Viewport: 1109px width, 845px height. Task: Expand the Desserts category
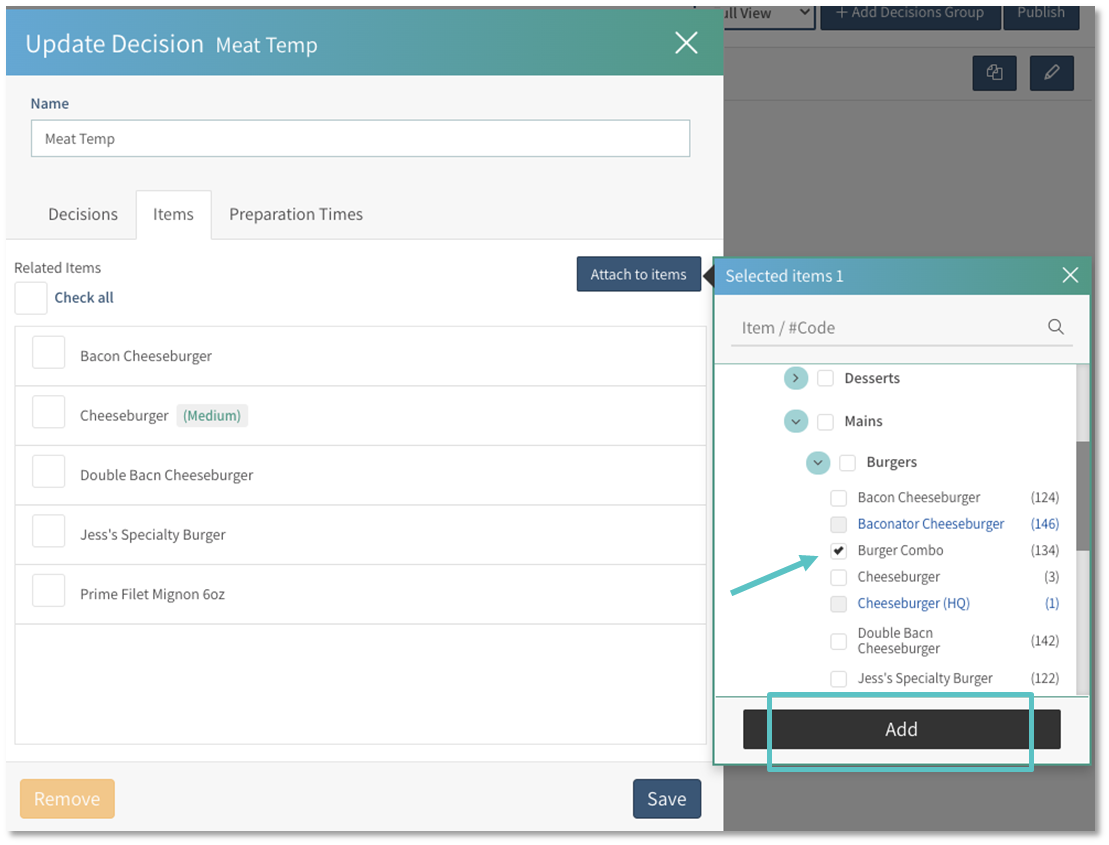click(x=796, y=378)
